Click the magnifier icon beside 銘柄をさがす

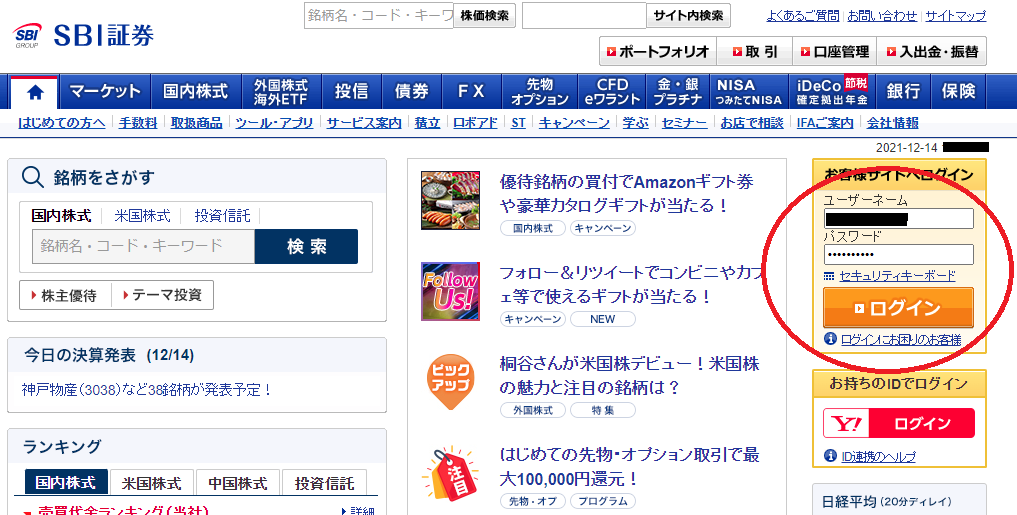click(32, 176)
